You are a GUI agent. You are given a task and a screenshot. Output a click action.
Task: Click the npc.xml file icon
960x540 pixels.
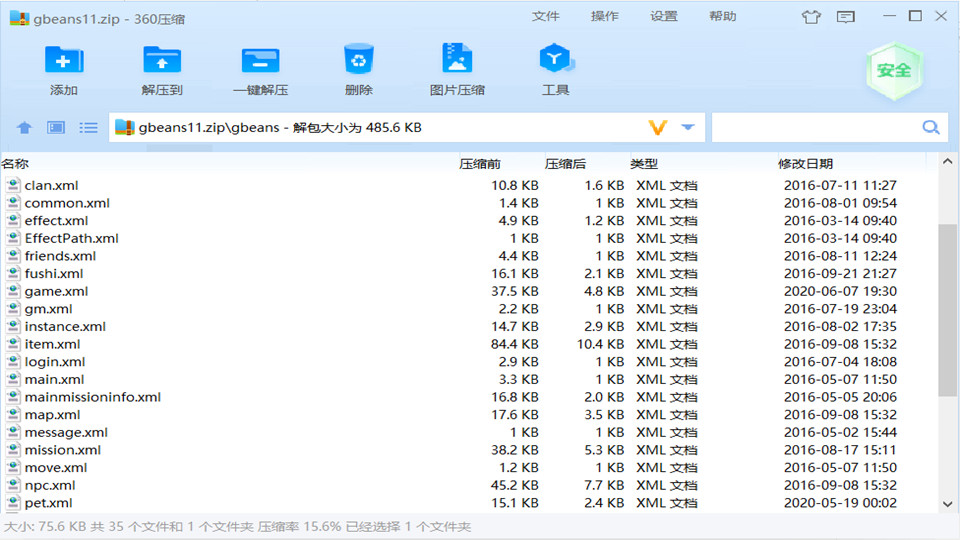coord(13,485)
